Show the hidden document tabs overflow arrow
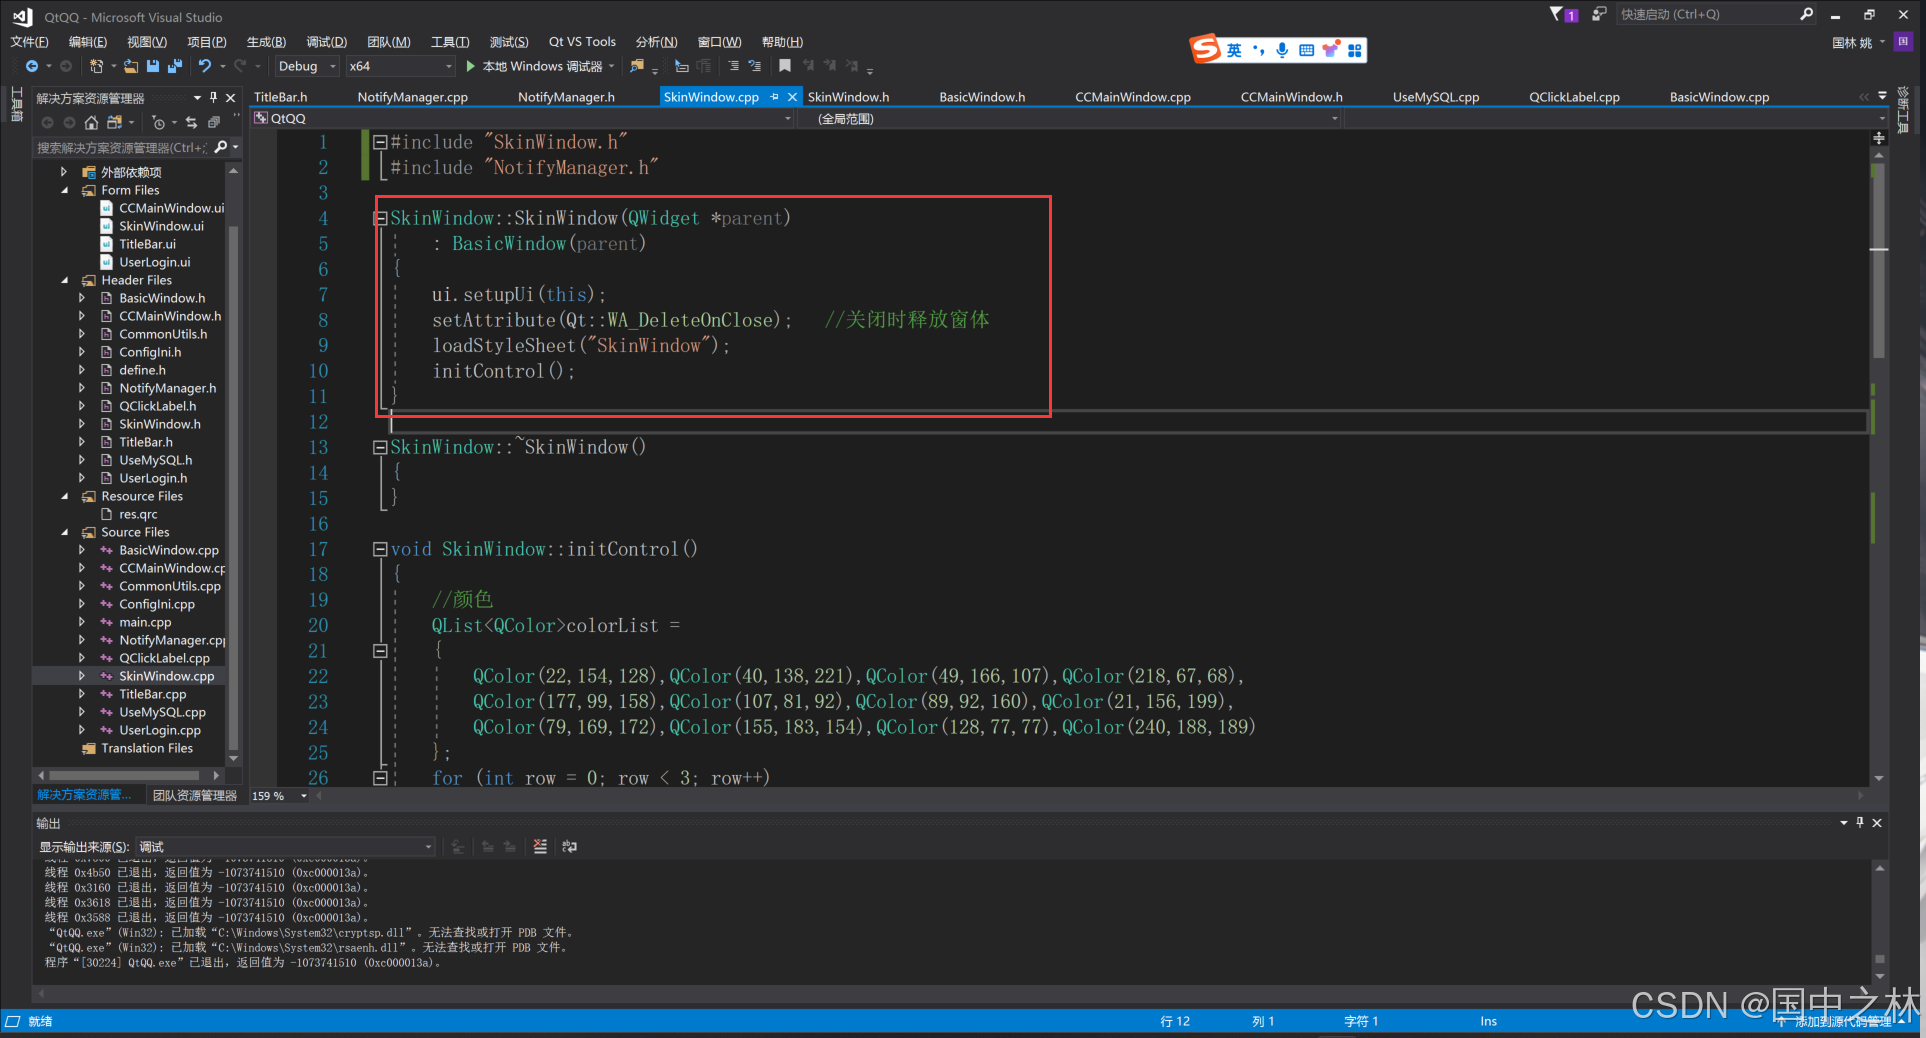Screen dimensions: 1926x1038 [x=1883, y=96]
